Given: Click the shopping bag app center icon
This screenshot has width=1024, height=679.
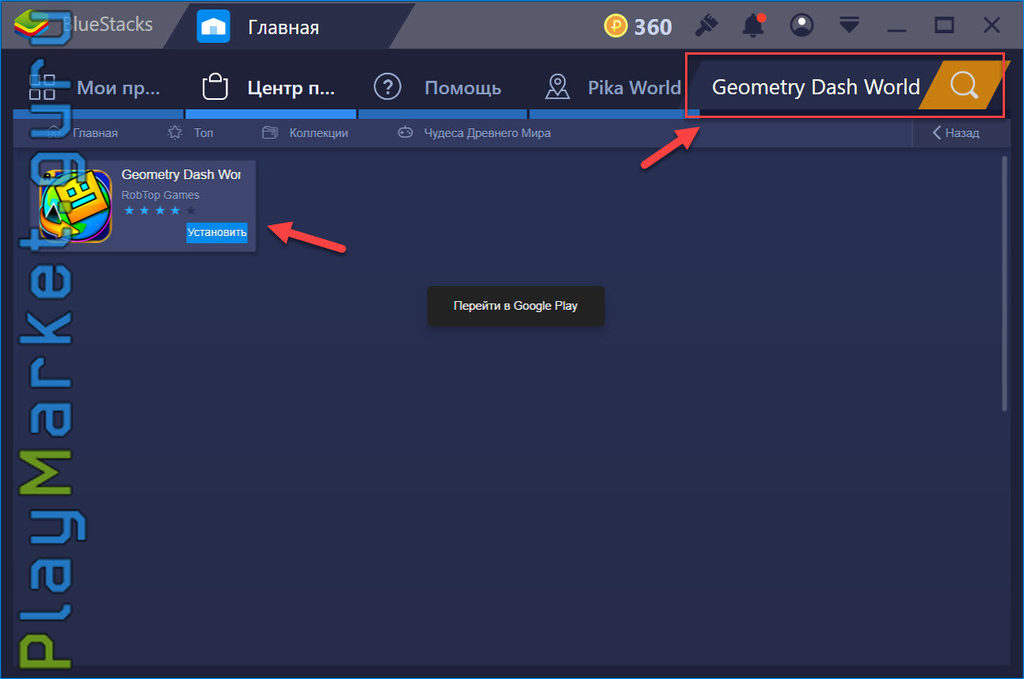Looking at the screenshot, I should (x=215, y=86).
